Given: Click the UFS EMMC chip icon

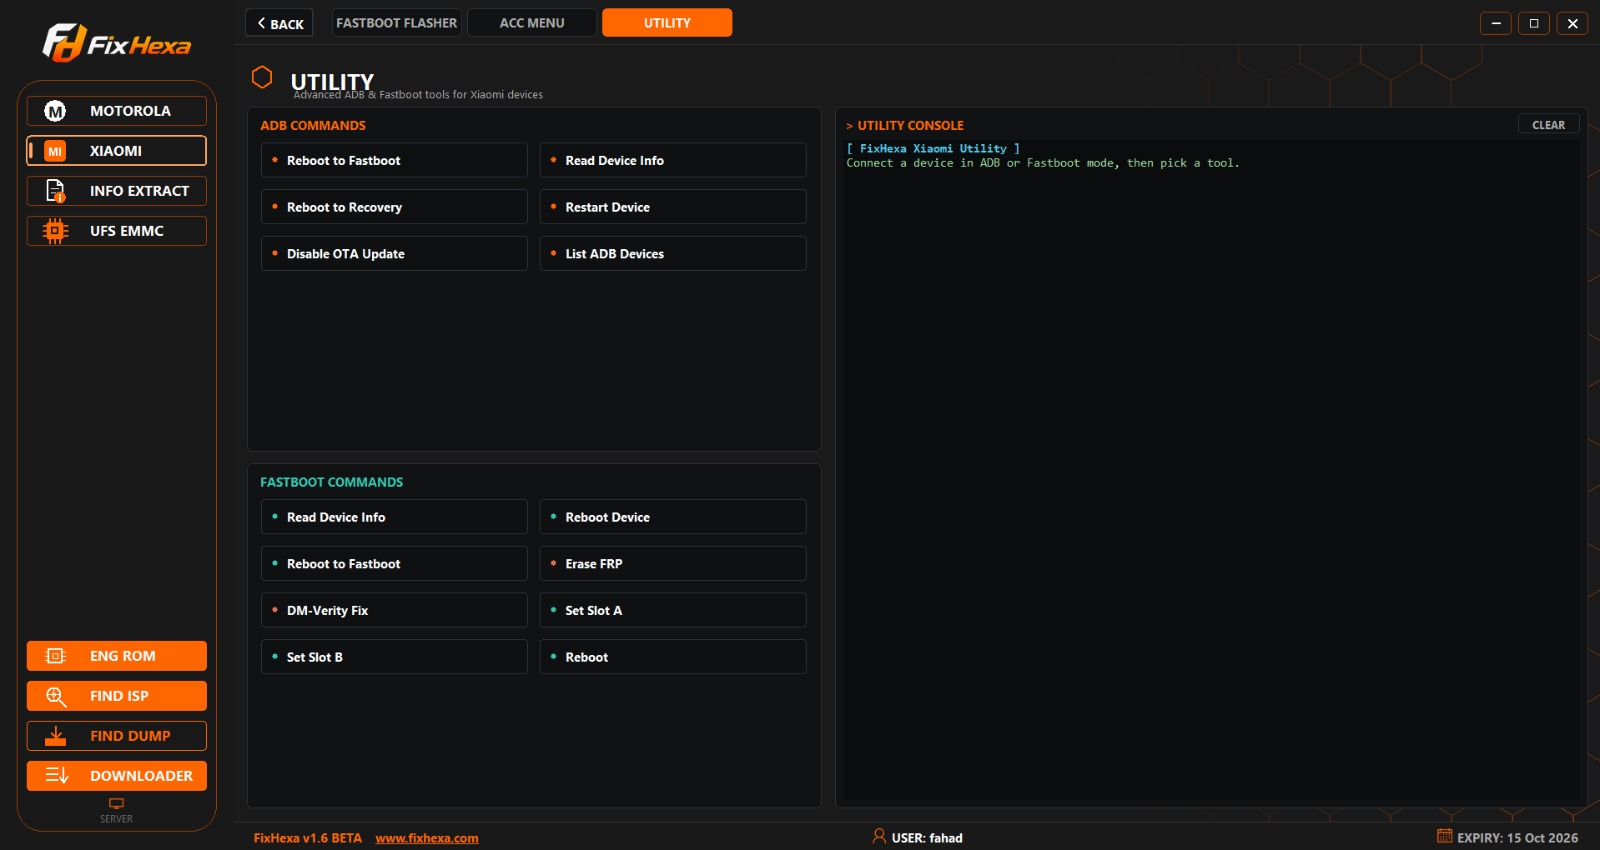Looking at the screenshot, I should 55,231.
